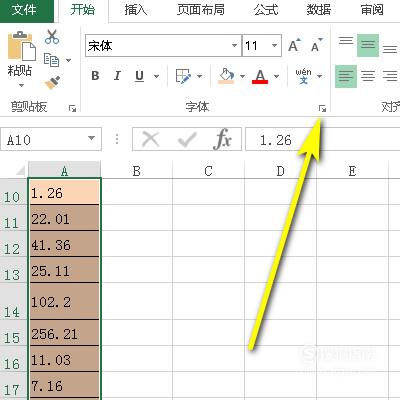
Task: Open font color dropdown arrow
Action: click(x=277, y=76)
